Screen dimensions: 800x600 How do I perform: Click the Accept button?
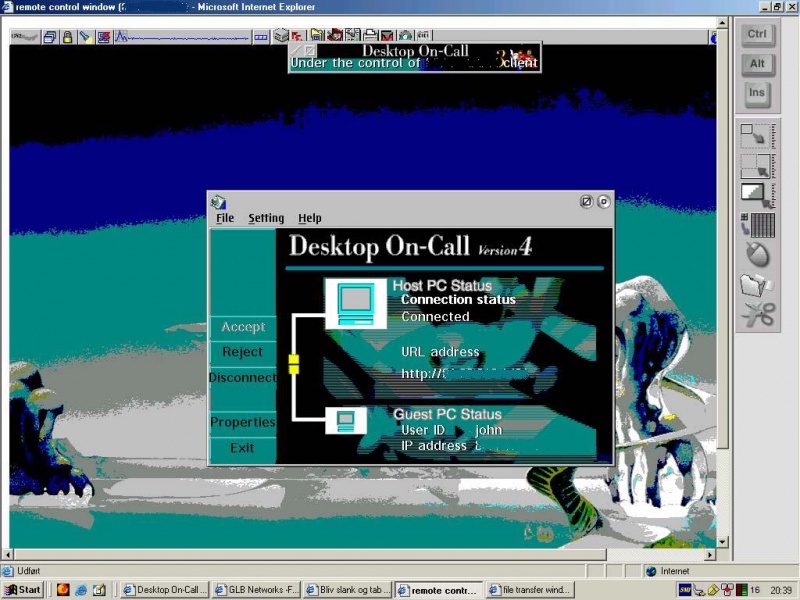(243, 328)
